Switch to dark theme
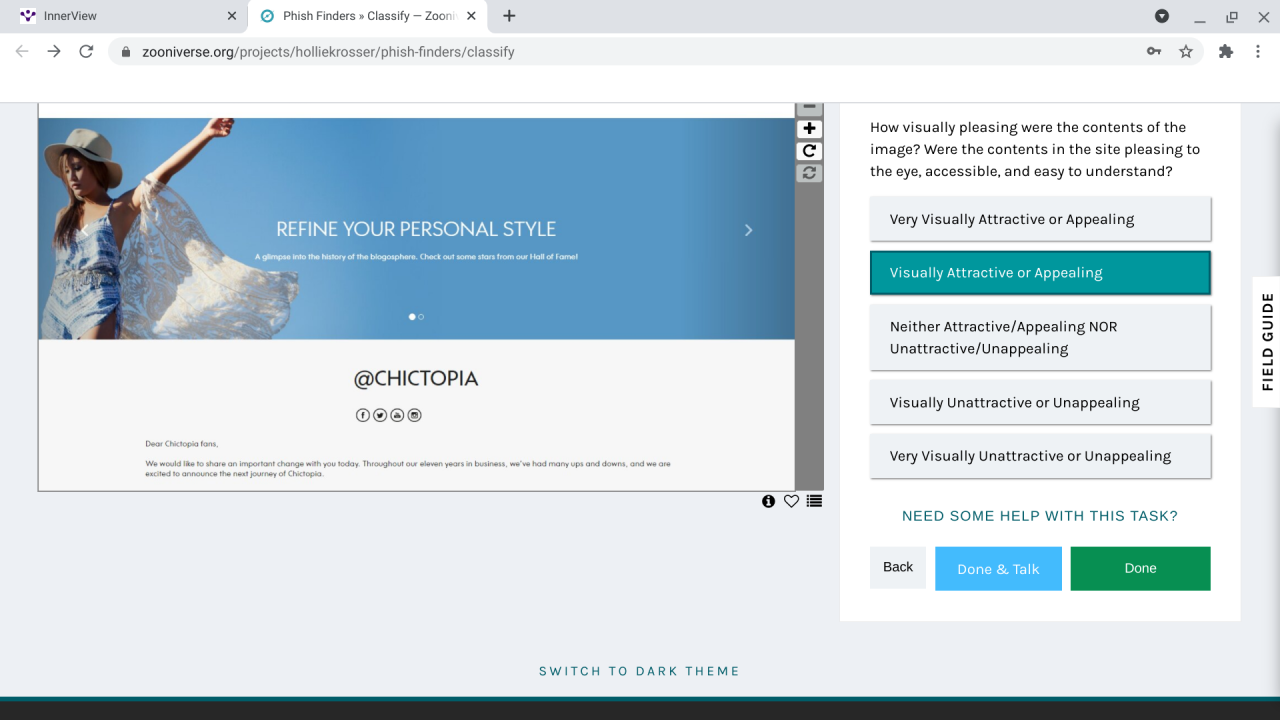The image size is (1280, 720). coord(640,671)
